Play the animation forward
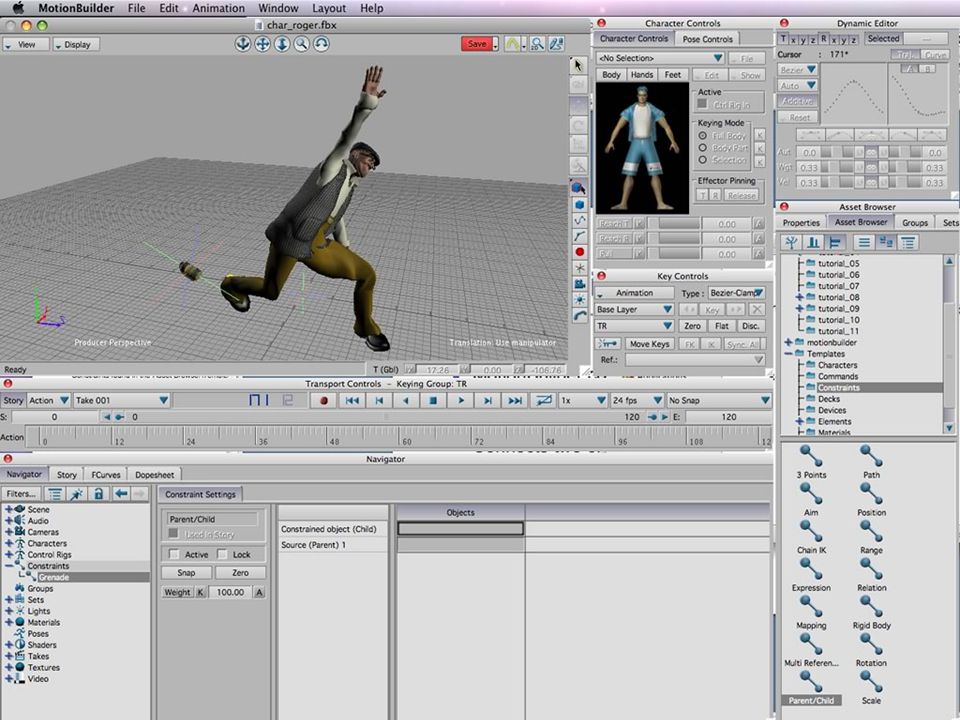The image size is (960, 720). [x=461, y=400]
